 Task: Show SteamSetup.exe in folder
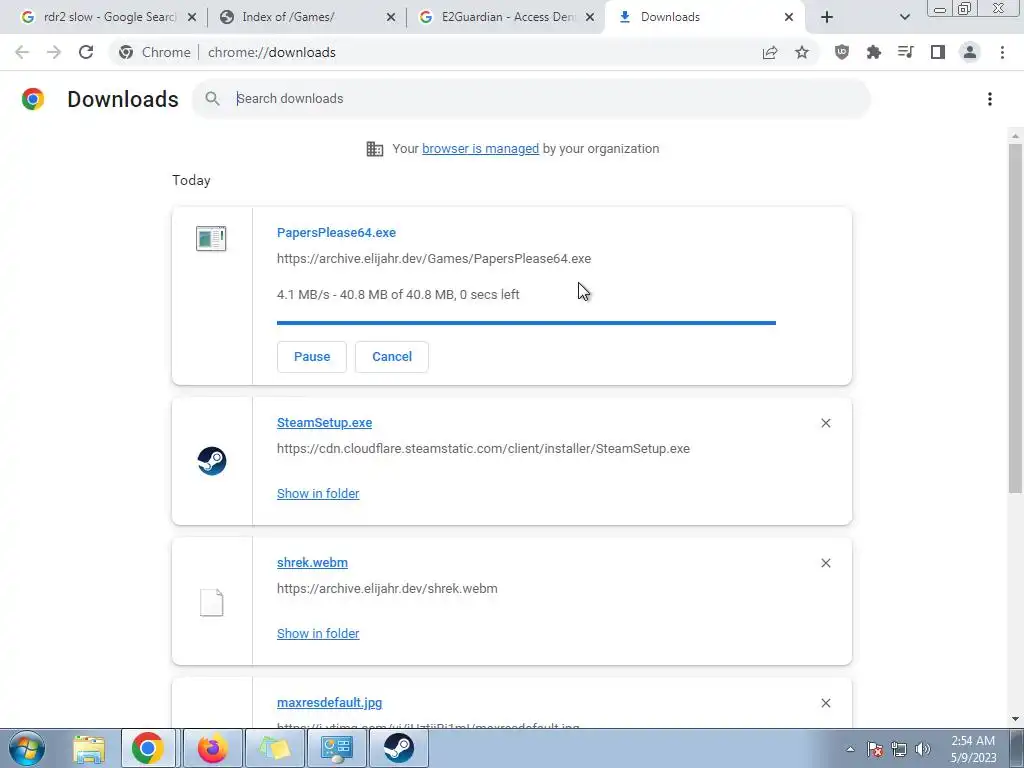pos(318,494)
